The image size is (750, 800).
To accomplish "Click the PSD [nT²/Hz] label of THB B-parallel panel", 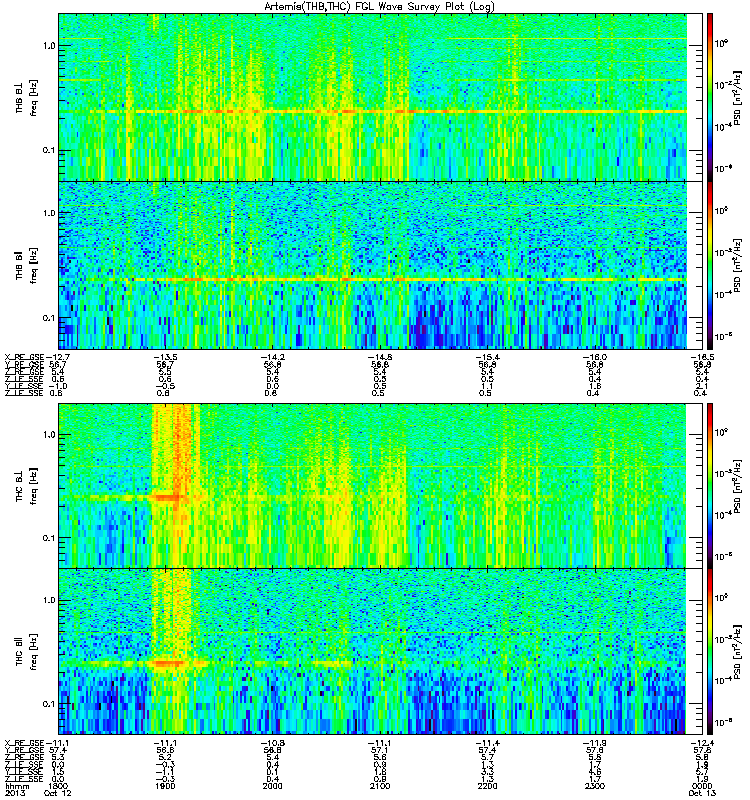I will pyautogui.click(x=737, y=265).
